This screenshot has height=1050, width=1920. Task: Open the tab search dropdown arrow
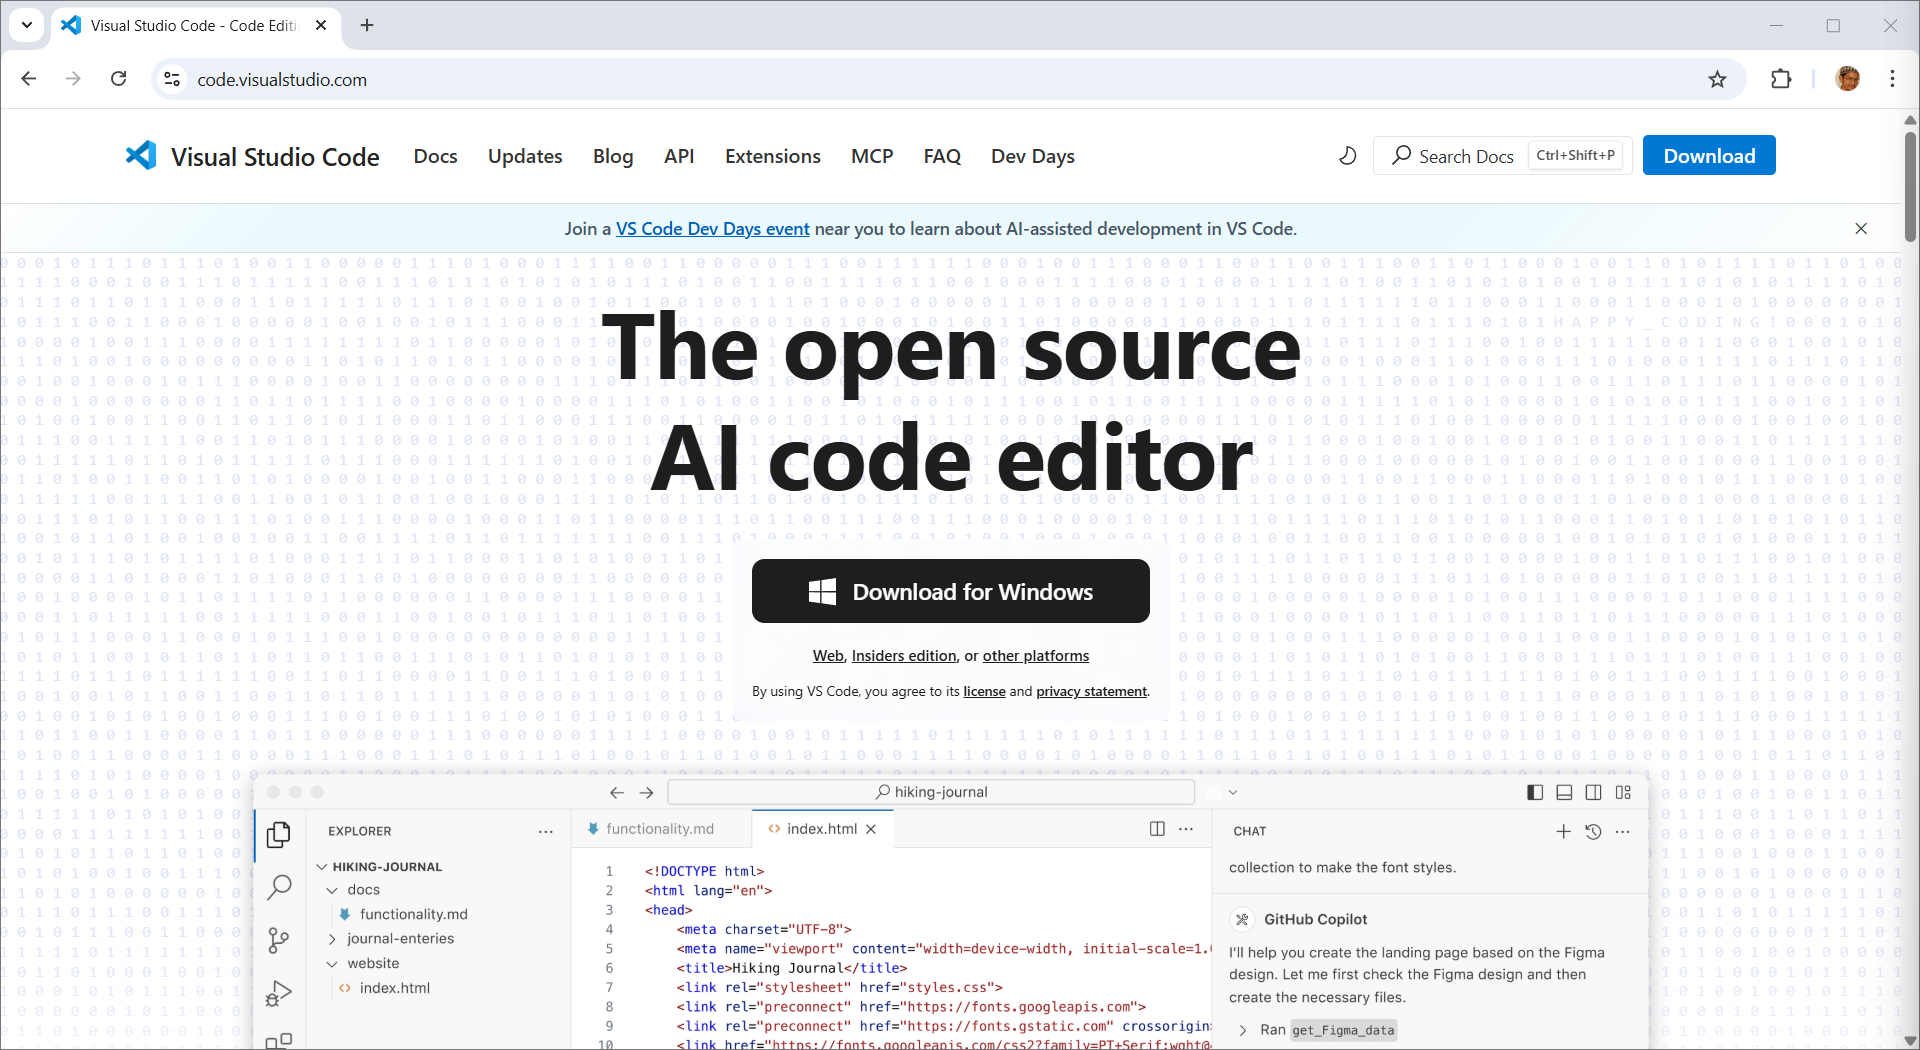tap(27, 25)
